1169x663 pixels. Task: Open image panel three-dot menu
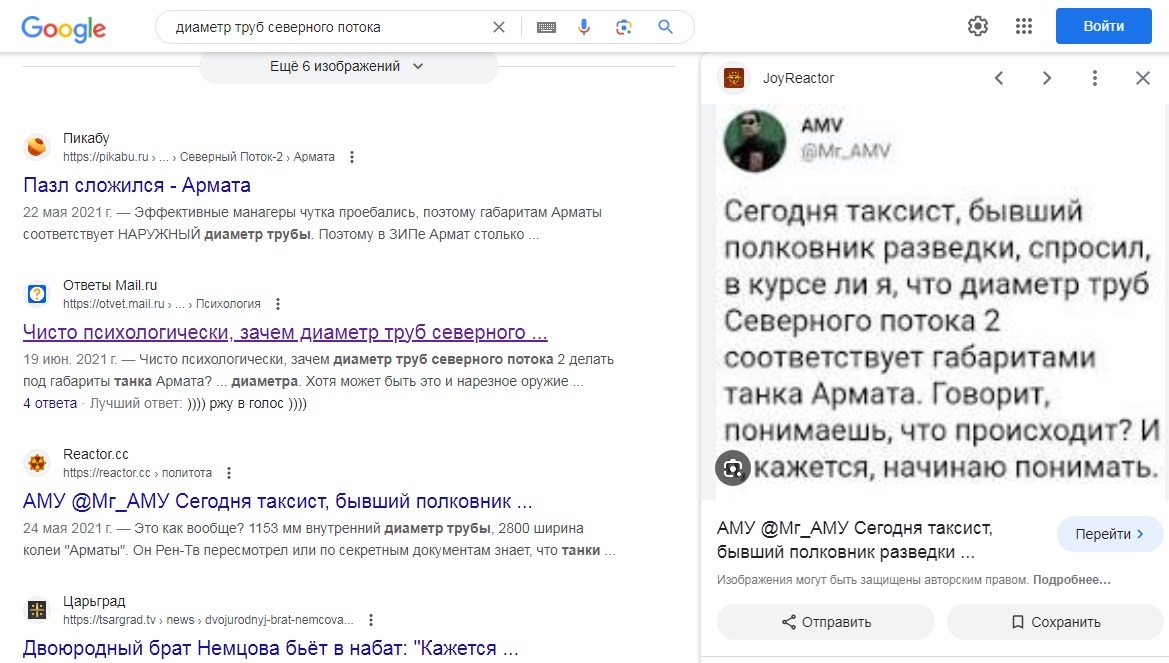click(1094, 78)
